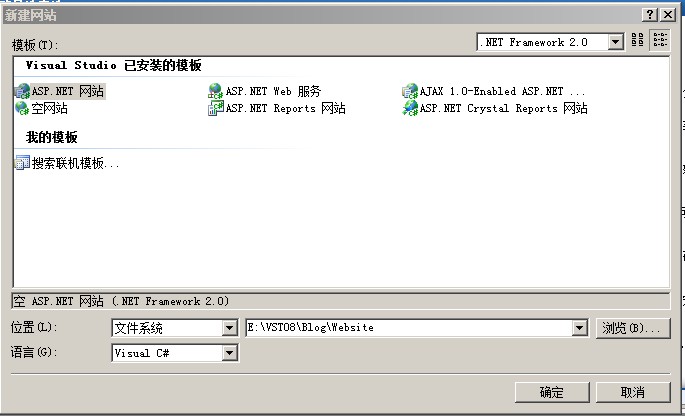
Task: Choose the ASP.NET Web 服务 template icon
Action: click(216, 91)
